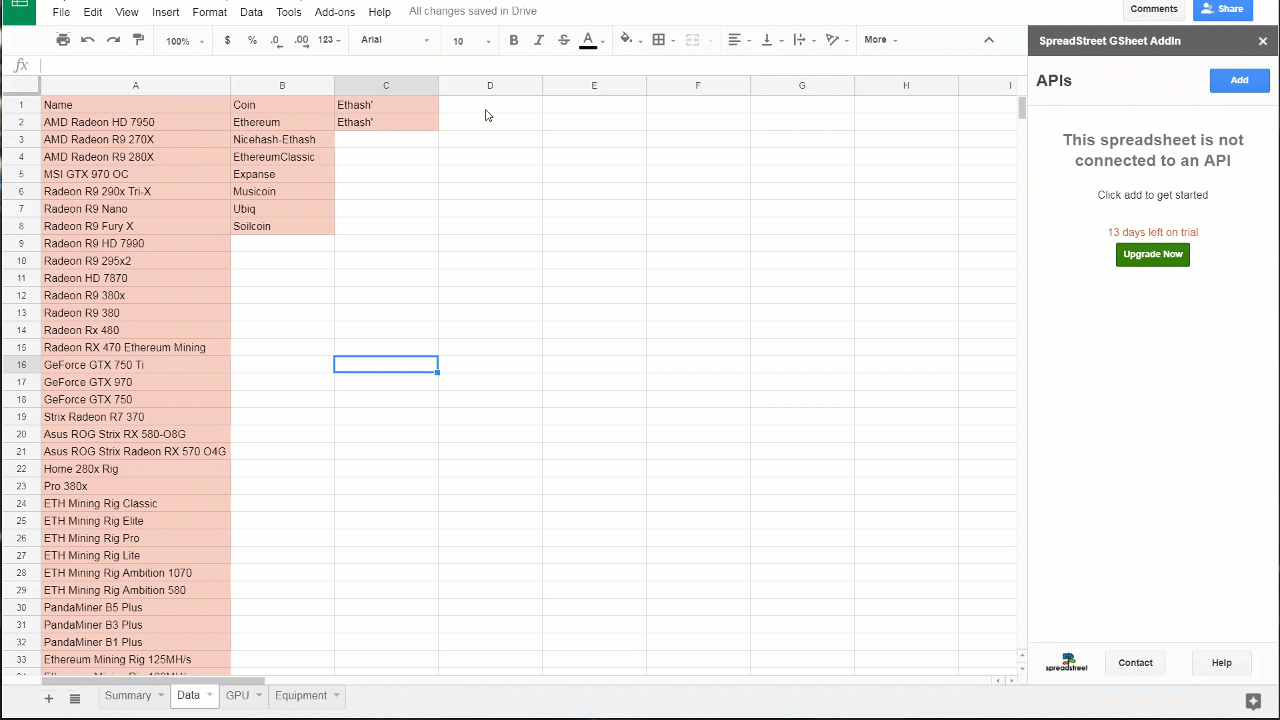Select cell 'PandaMiner B5 Plus'
1280x720 pixels.
pos(136,607)
